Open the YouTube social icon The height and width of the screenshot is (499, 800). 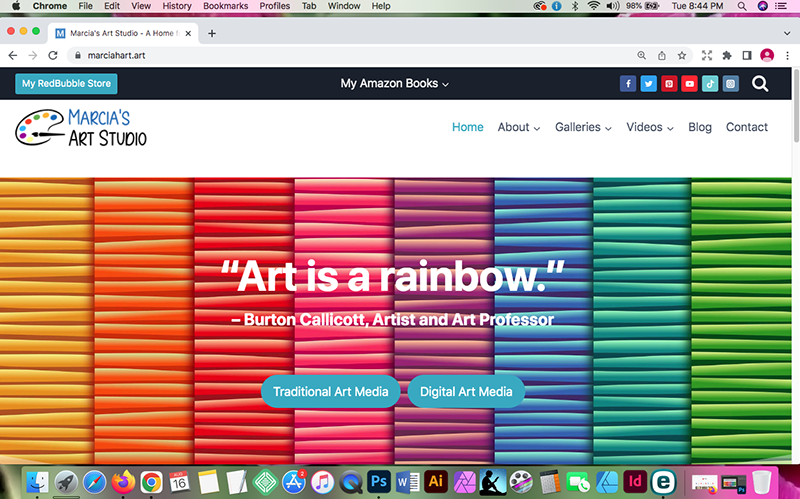pyautogui.click(x=689, y=84)
